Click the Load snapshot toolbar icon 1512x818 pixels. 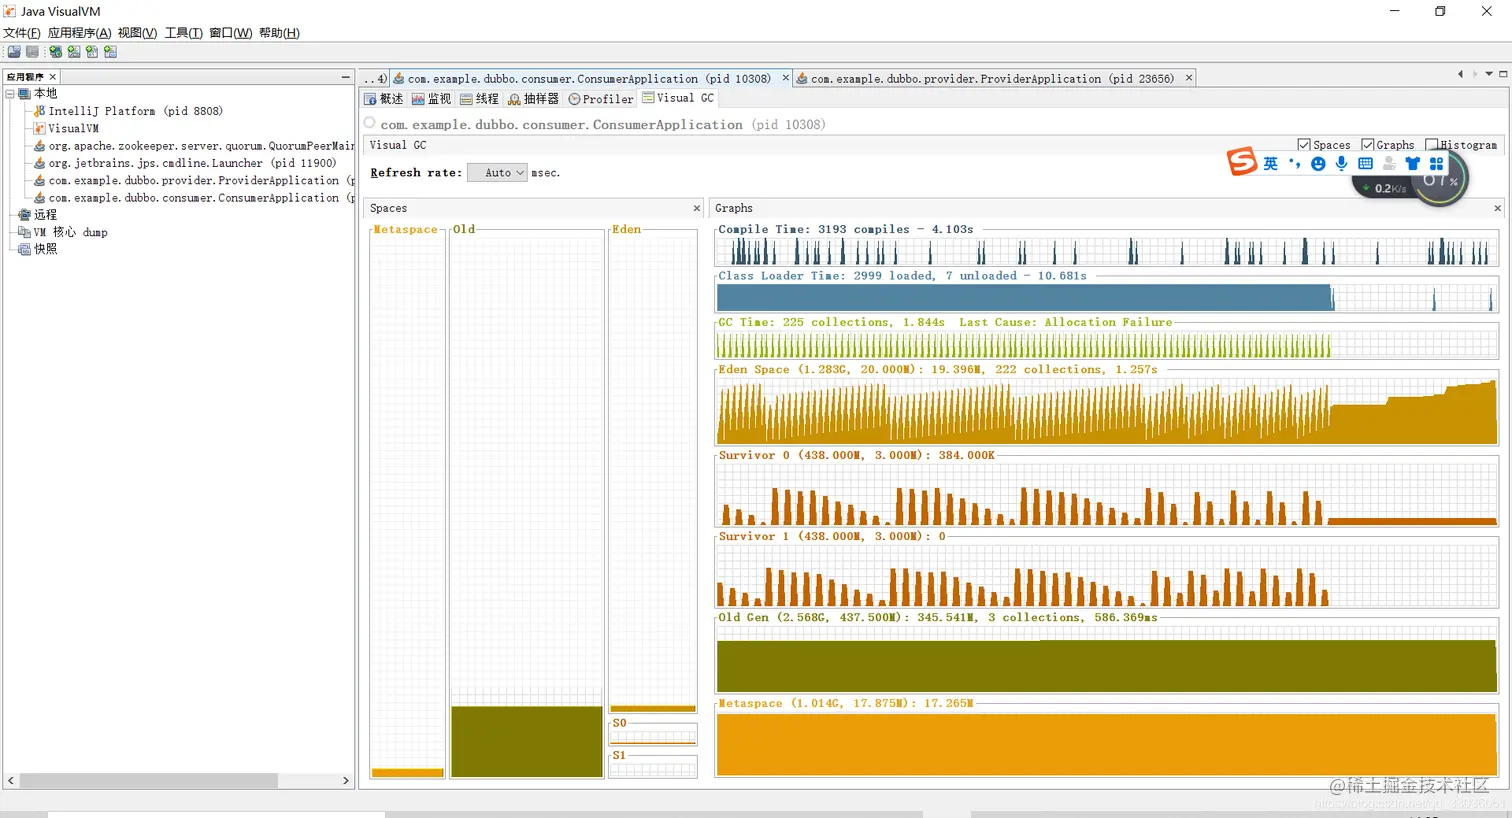coord(14,52)
